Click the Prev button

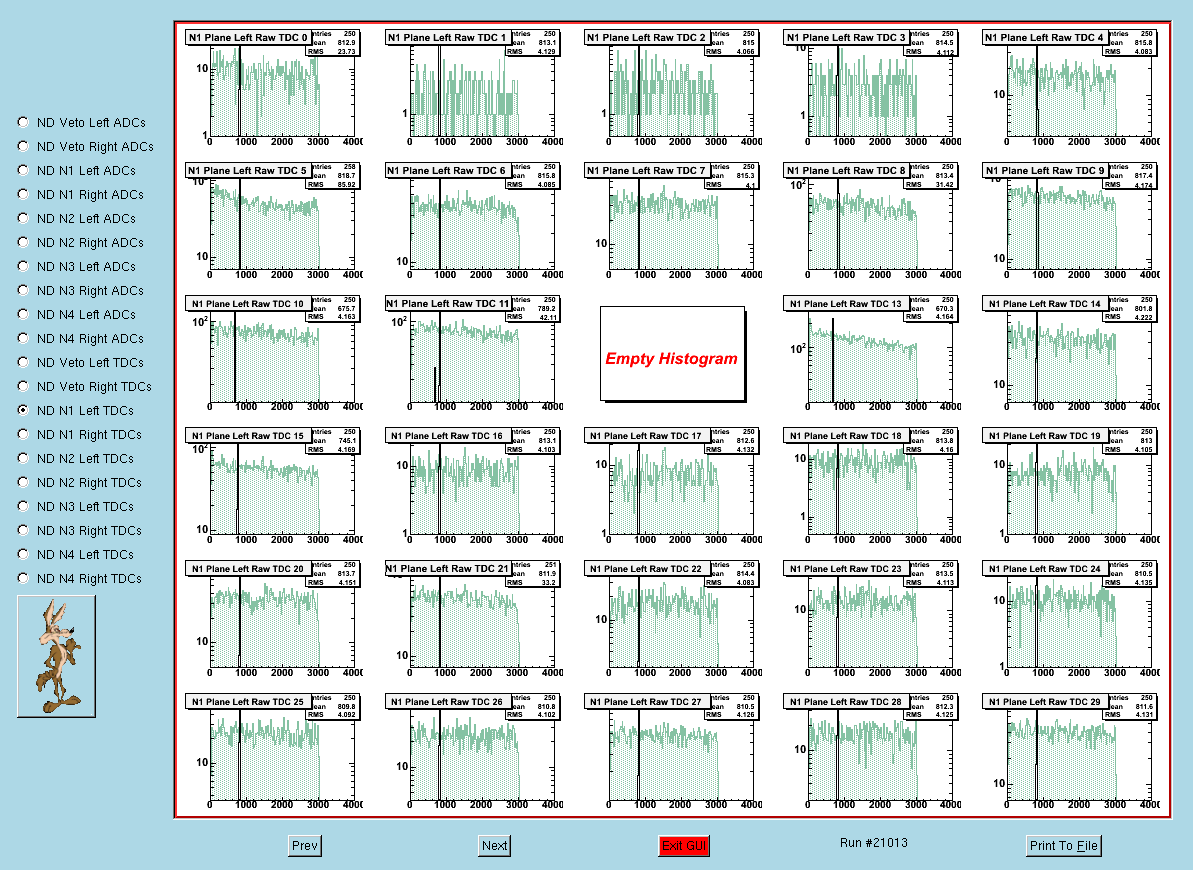(x=305, y=846)
